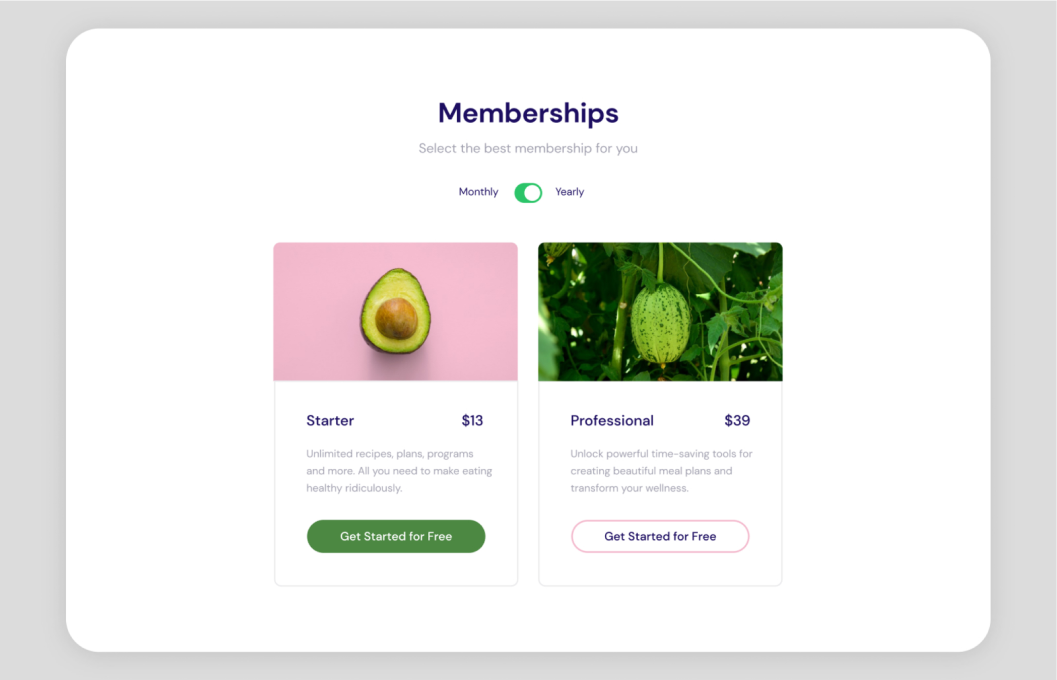1057x680 pixels.
Task: Click Professional plan's outlined Get Started button
Action: pos(660,536)
